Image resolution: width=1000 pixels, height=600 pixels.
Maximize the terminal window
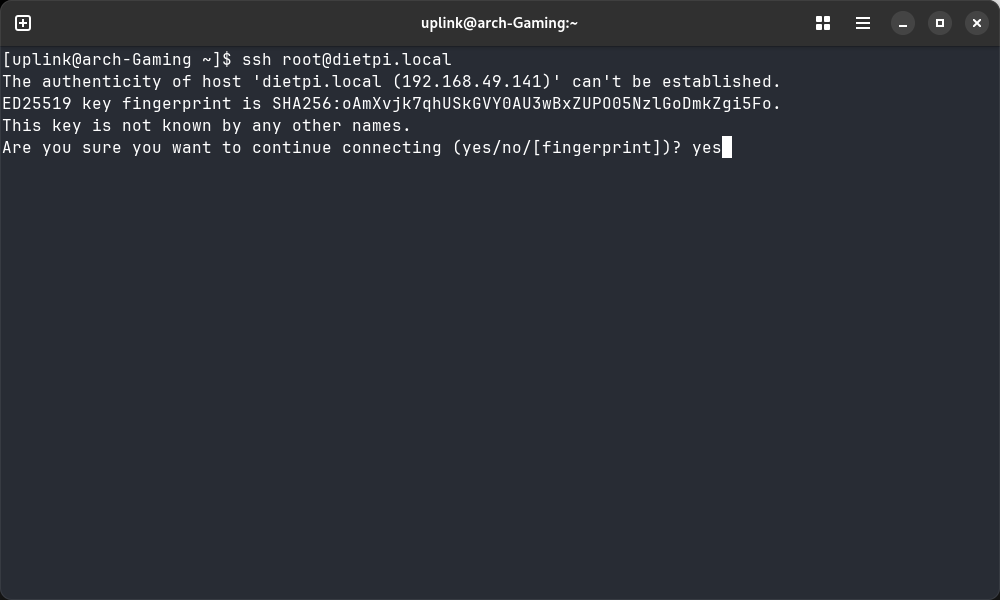click(940, 23)
